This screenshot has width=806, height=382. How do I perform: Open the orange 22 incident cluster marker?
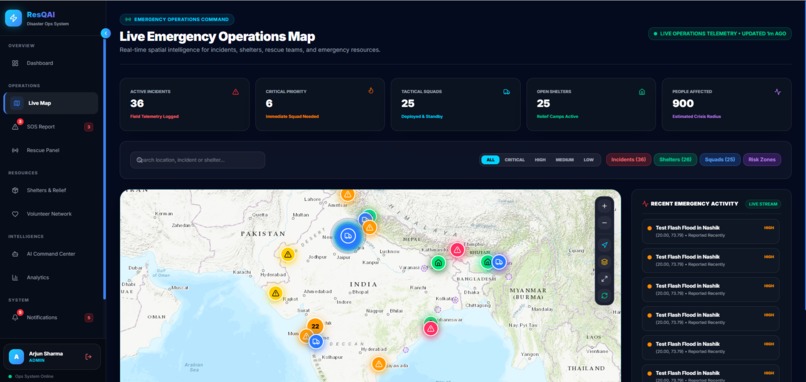point(315,326)
